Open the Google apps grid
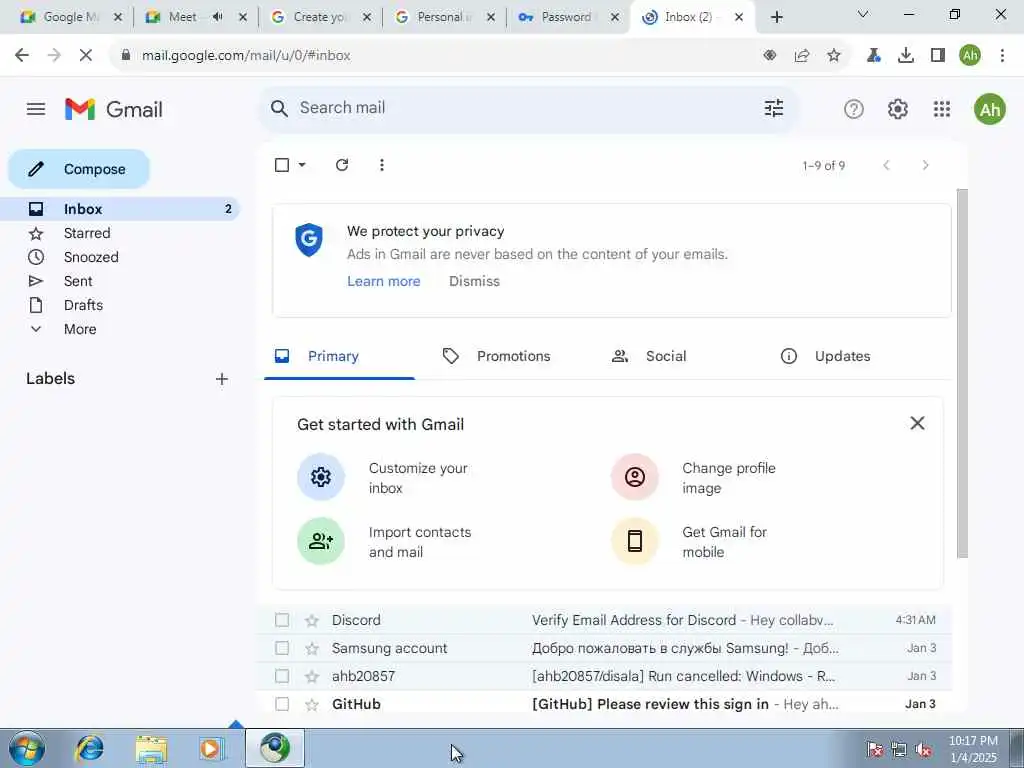 [x=942, y=109]
